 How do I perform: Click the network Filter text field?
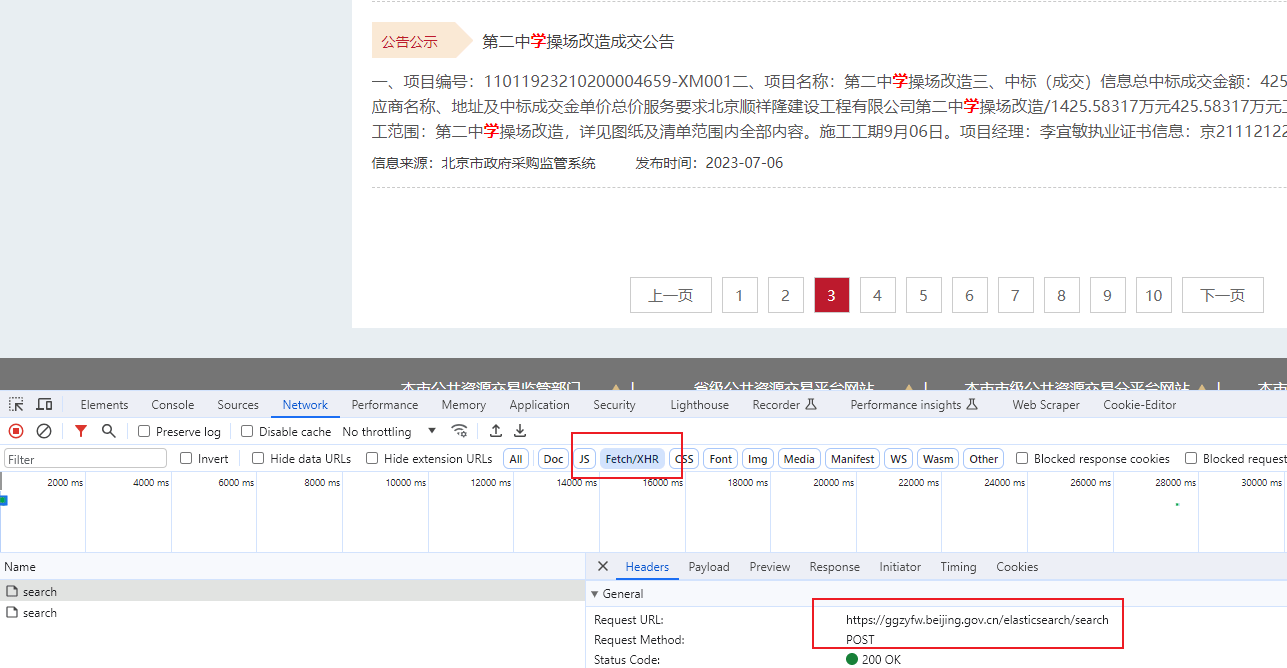[86, 459]
